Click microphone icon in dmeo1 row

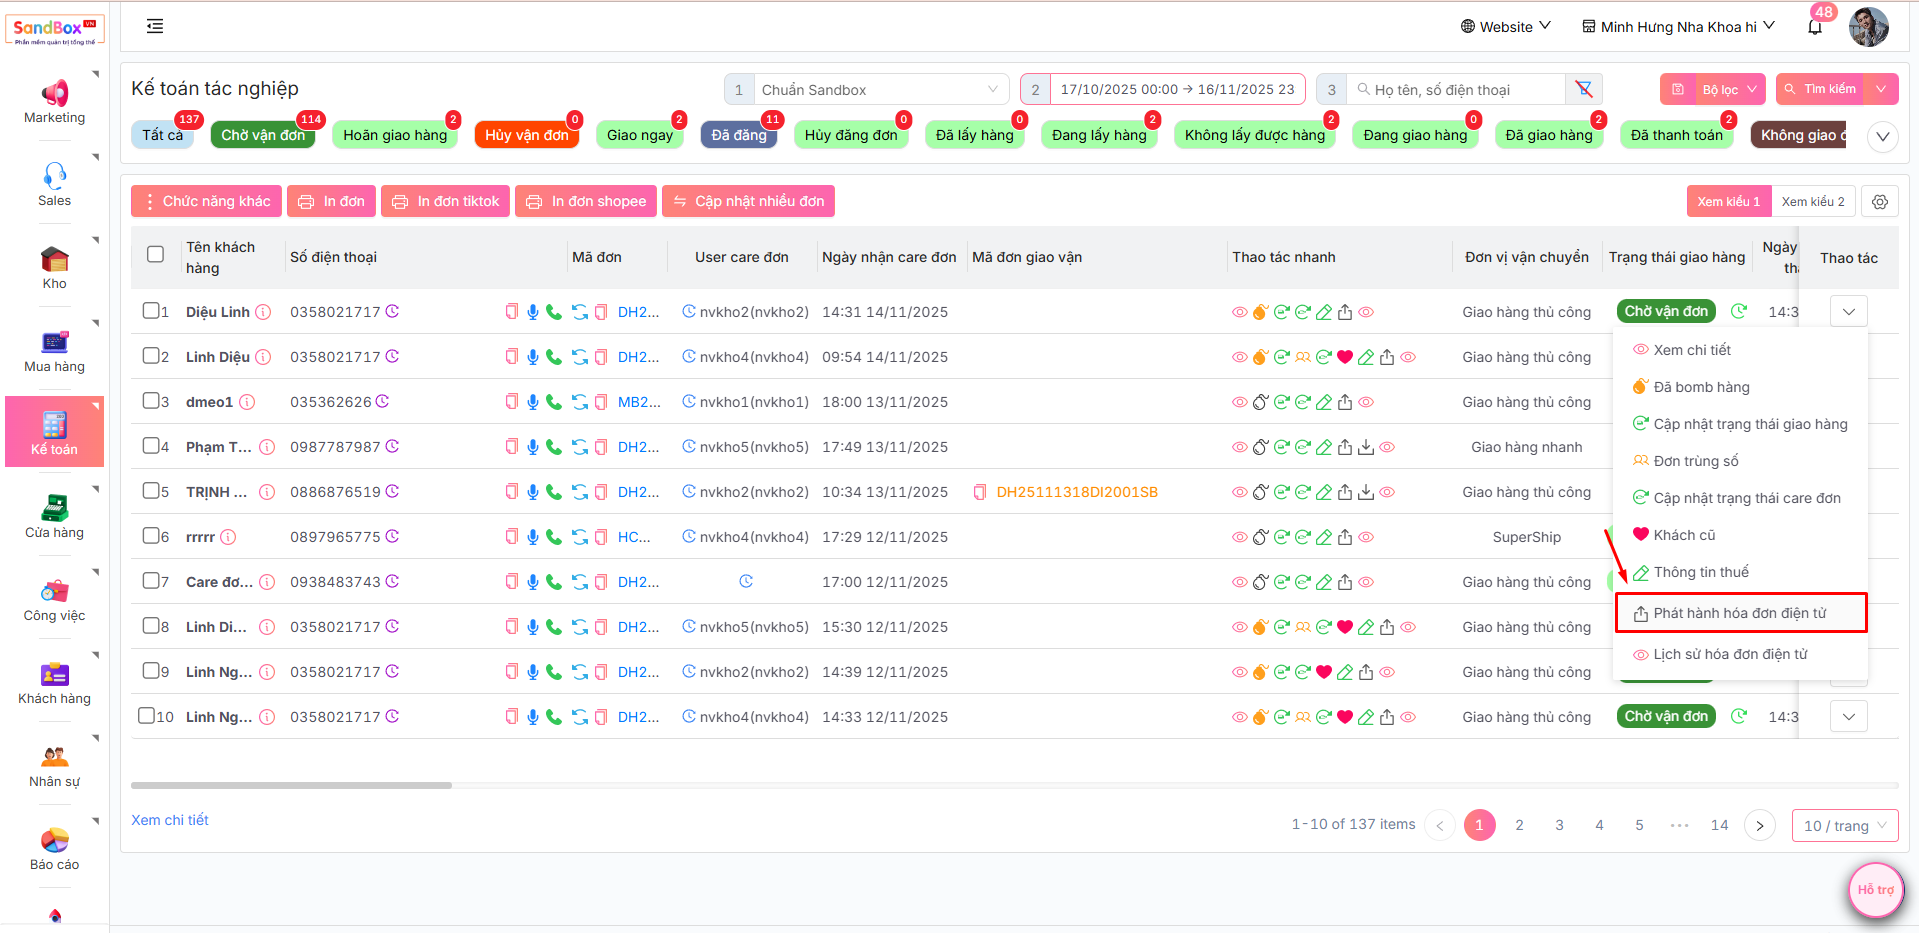click(533, 402)
